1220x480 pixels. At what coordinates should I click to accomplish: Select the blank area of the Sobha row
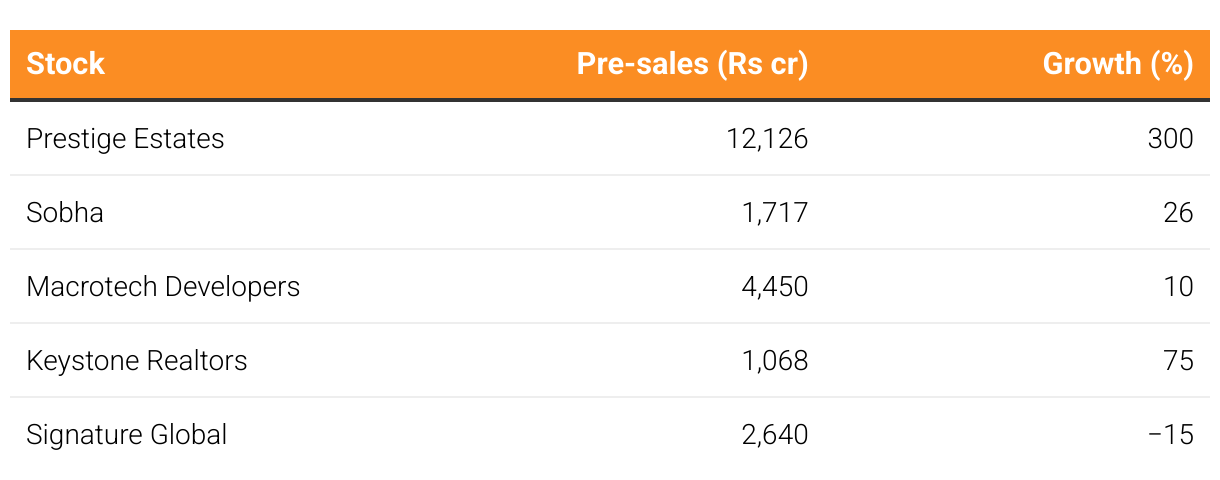point(420,212)
